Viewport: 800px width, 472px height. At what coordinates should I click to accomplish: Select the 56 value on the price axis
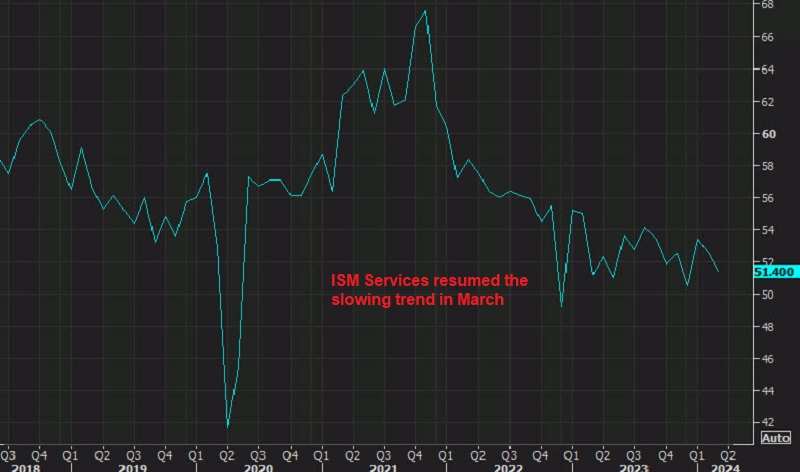click(x=768, y=198)
